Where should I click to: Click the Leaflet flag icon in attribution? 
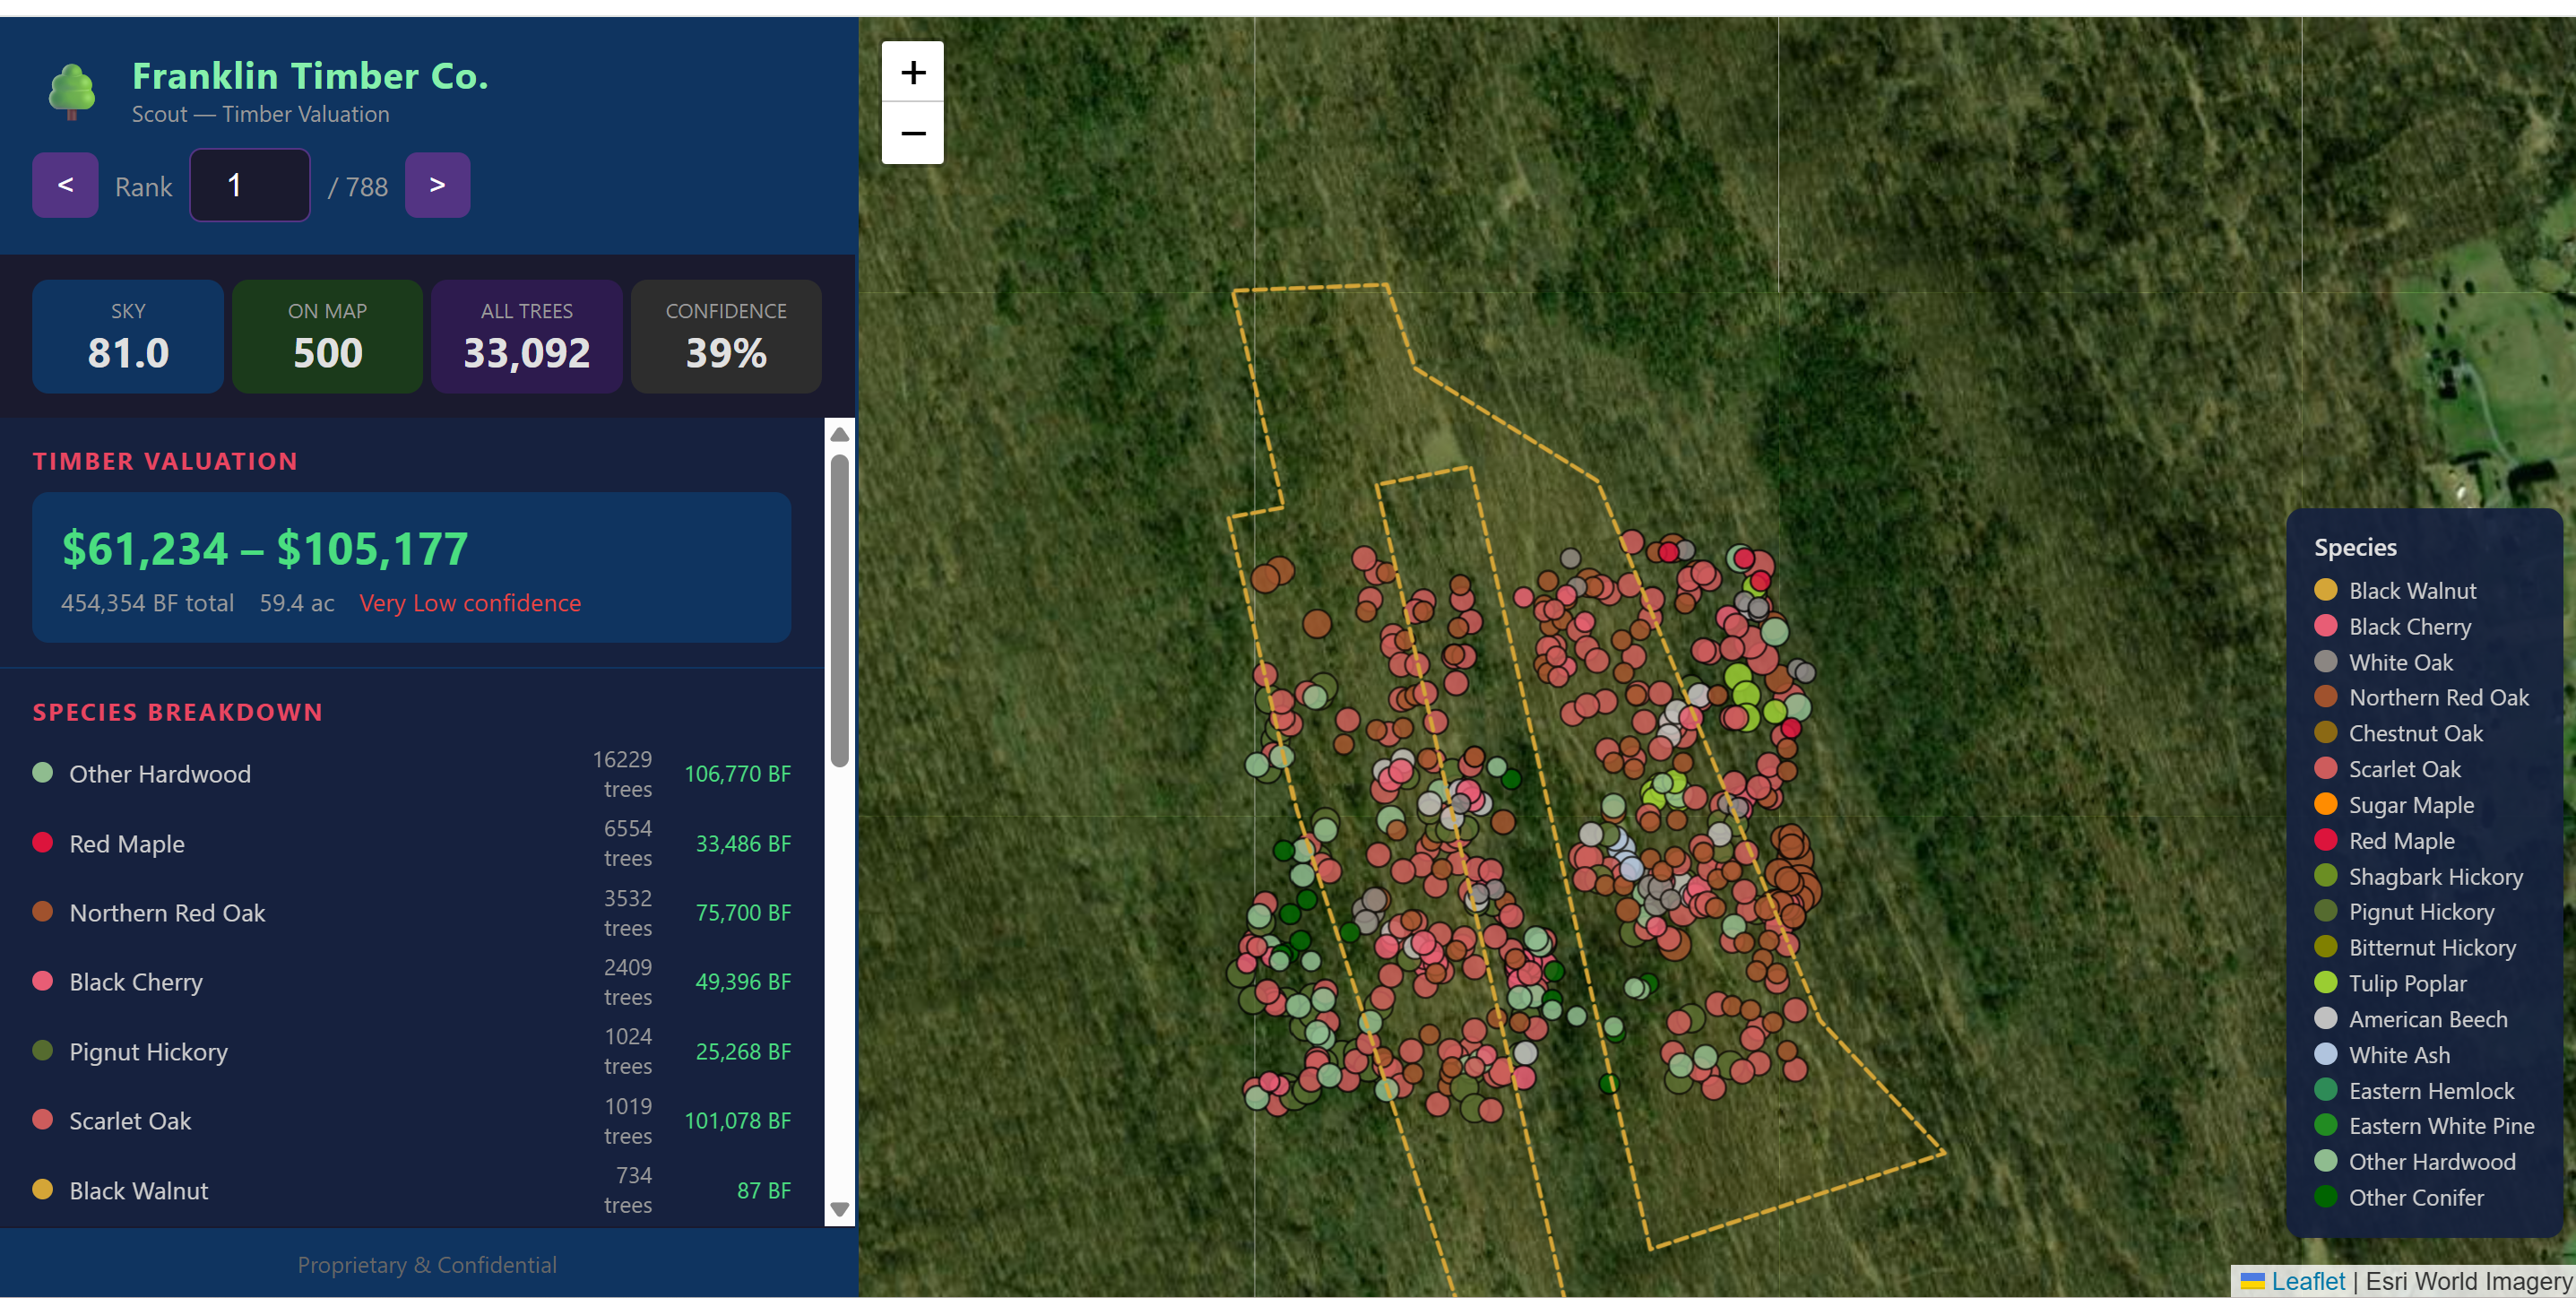tap(2252, 1281)
